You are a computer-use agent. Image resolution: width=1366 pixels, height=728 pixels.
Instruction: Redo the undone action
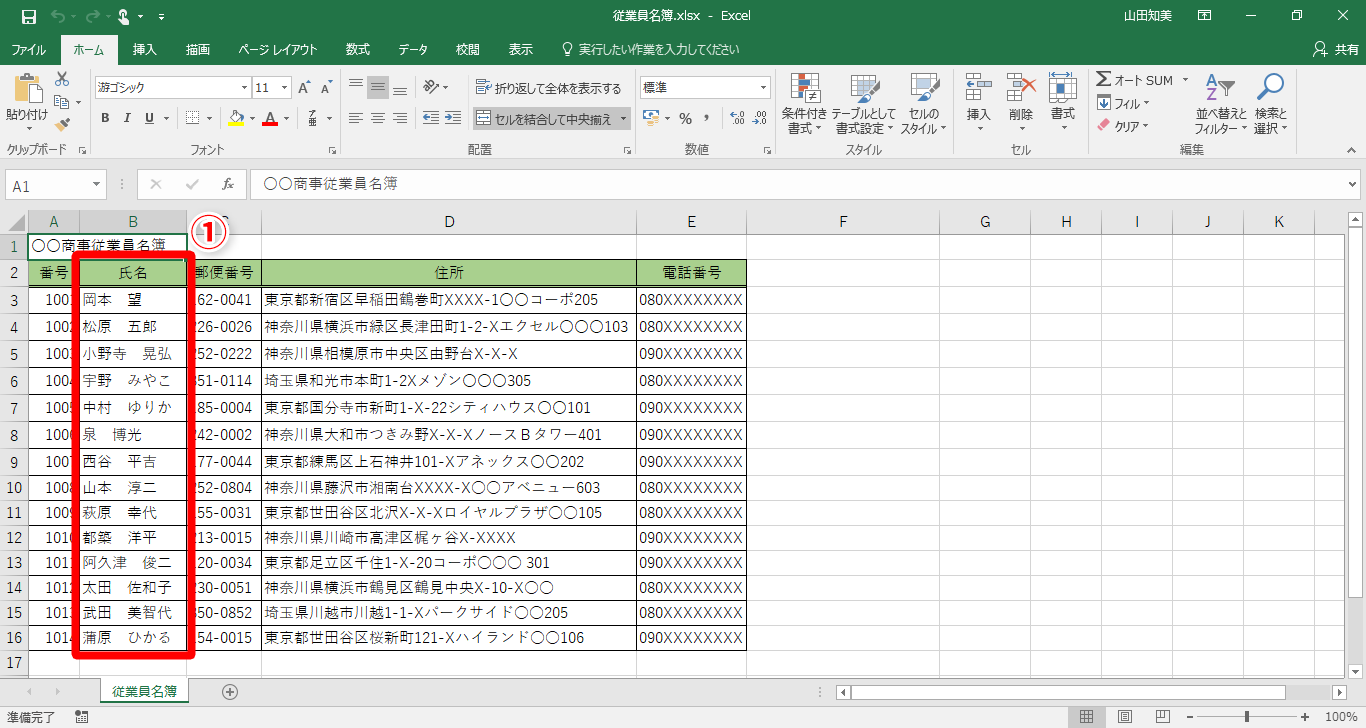91,17
